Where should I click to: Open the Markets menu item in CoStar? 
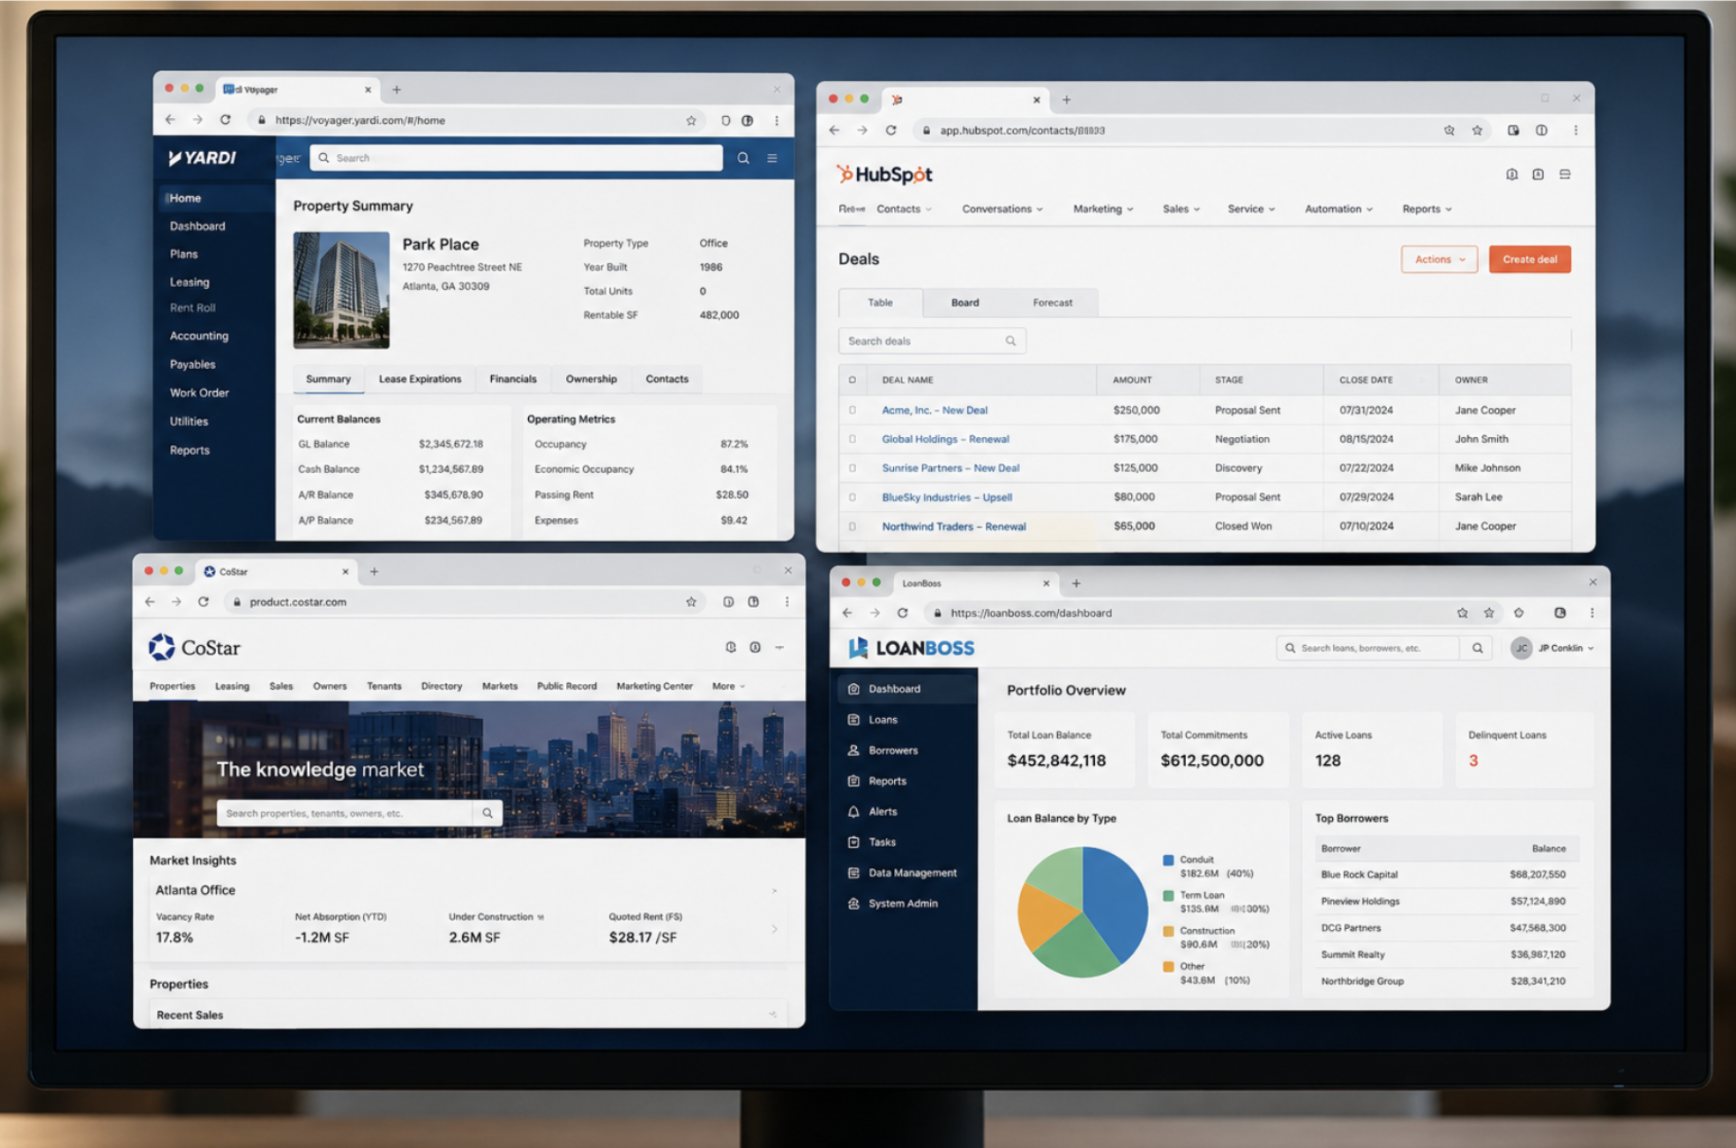click(x=500, y=686)
